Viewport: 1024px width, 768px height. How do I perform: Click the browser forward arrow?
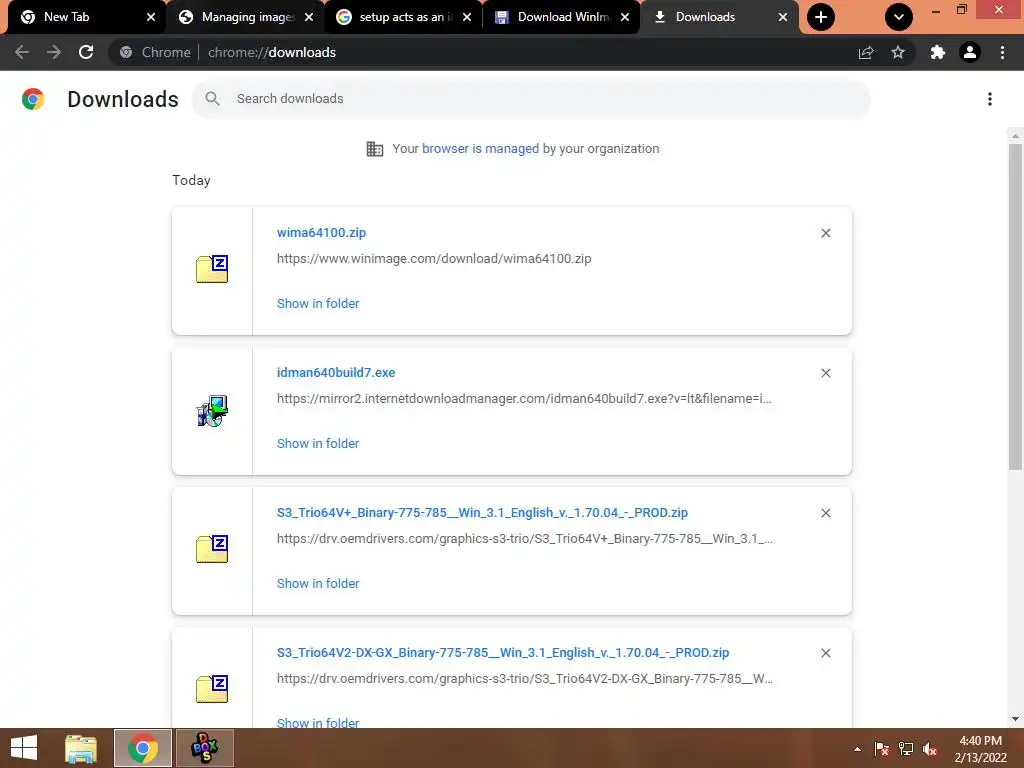(54, 52)
